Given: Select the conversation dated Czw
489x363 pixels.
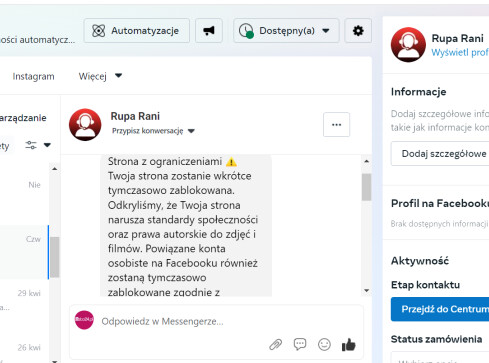Looking at the screenshot, I should click(x=24, y=252).
